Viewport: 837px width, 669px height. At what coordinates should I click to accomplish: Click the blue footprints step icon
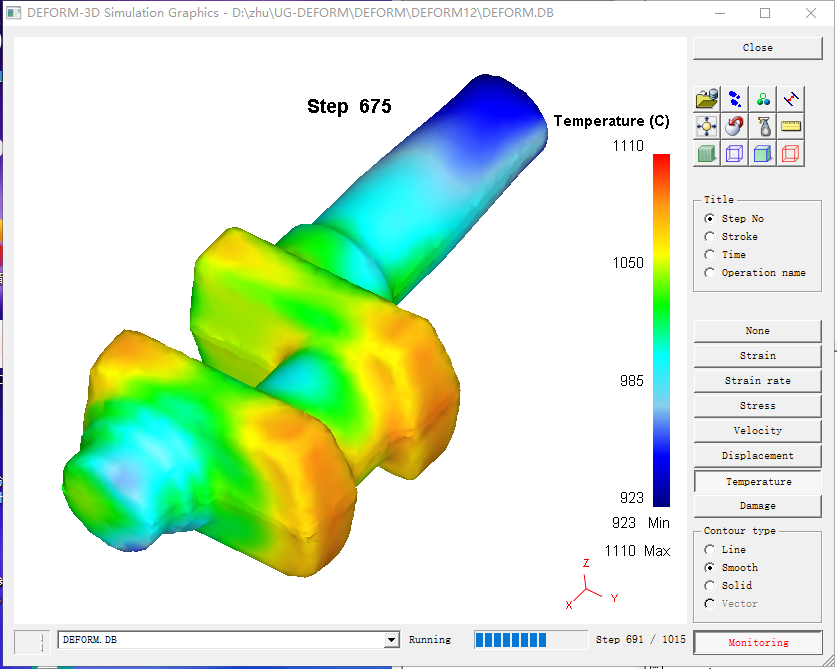click(735, 98)
